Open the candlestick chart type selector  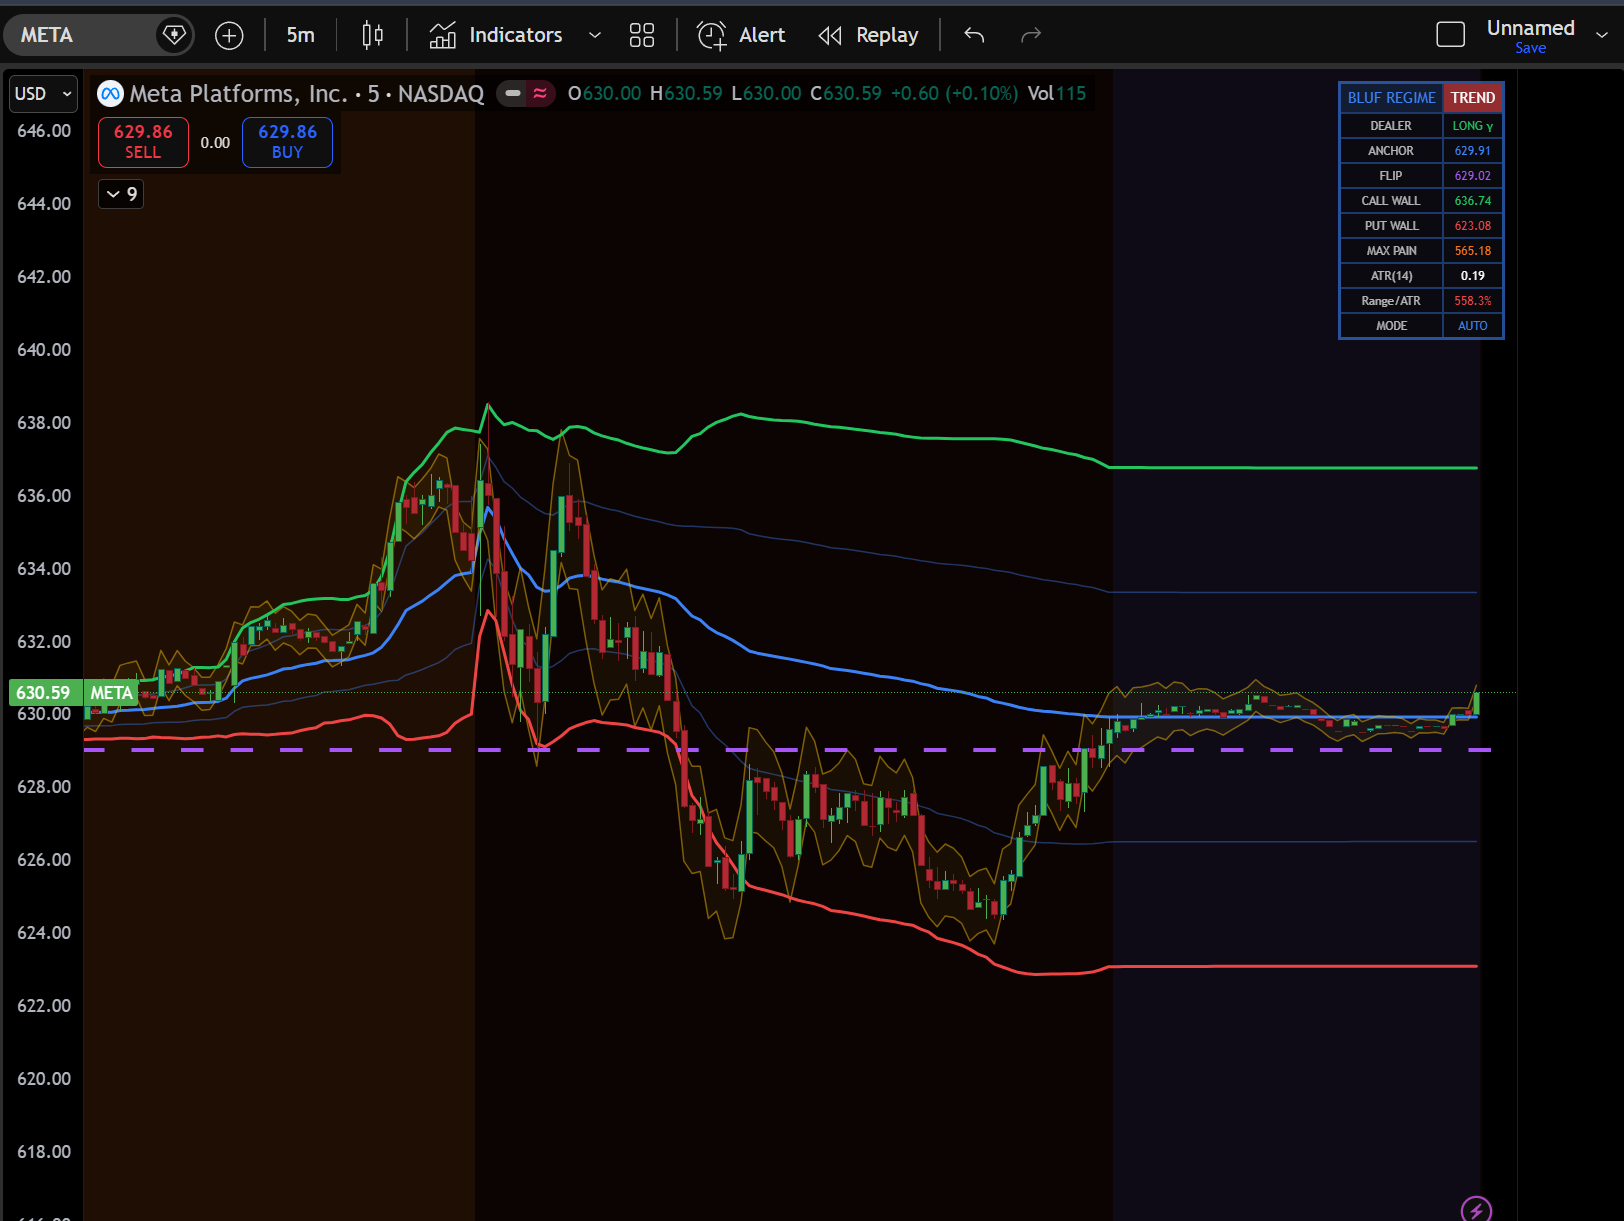[x=372, y=35]
